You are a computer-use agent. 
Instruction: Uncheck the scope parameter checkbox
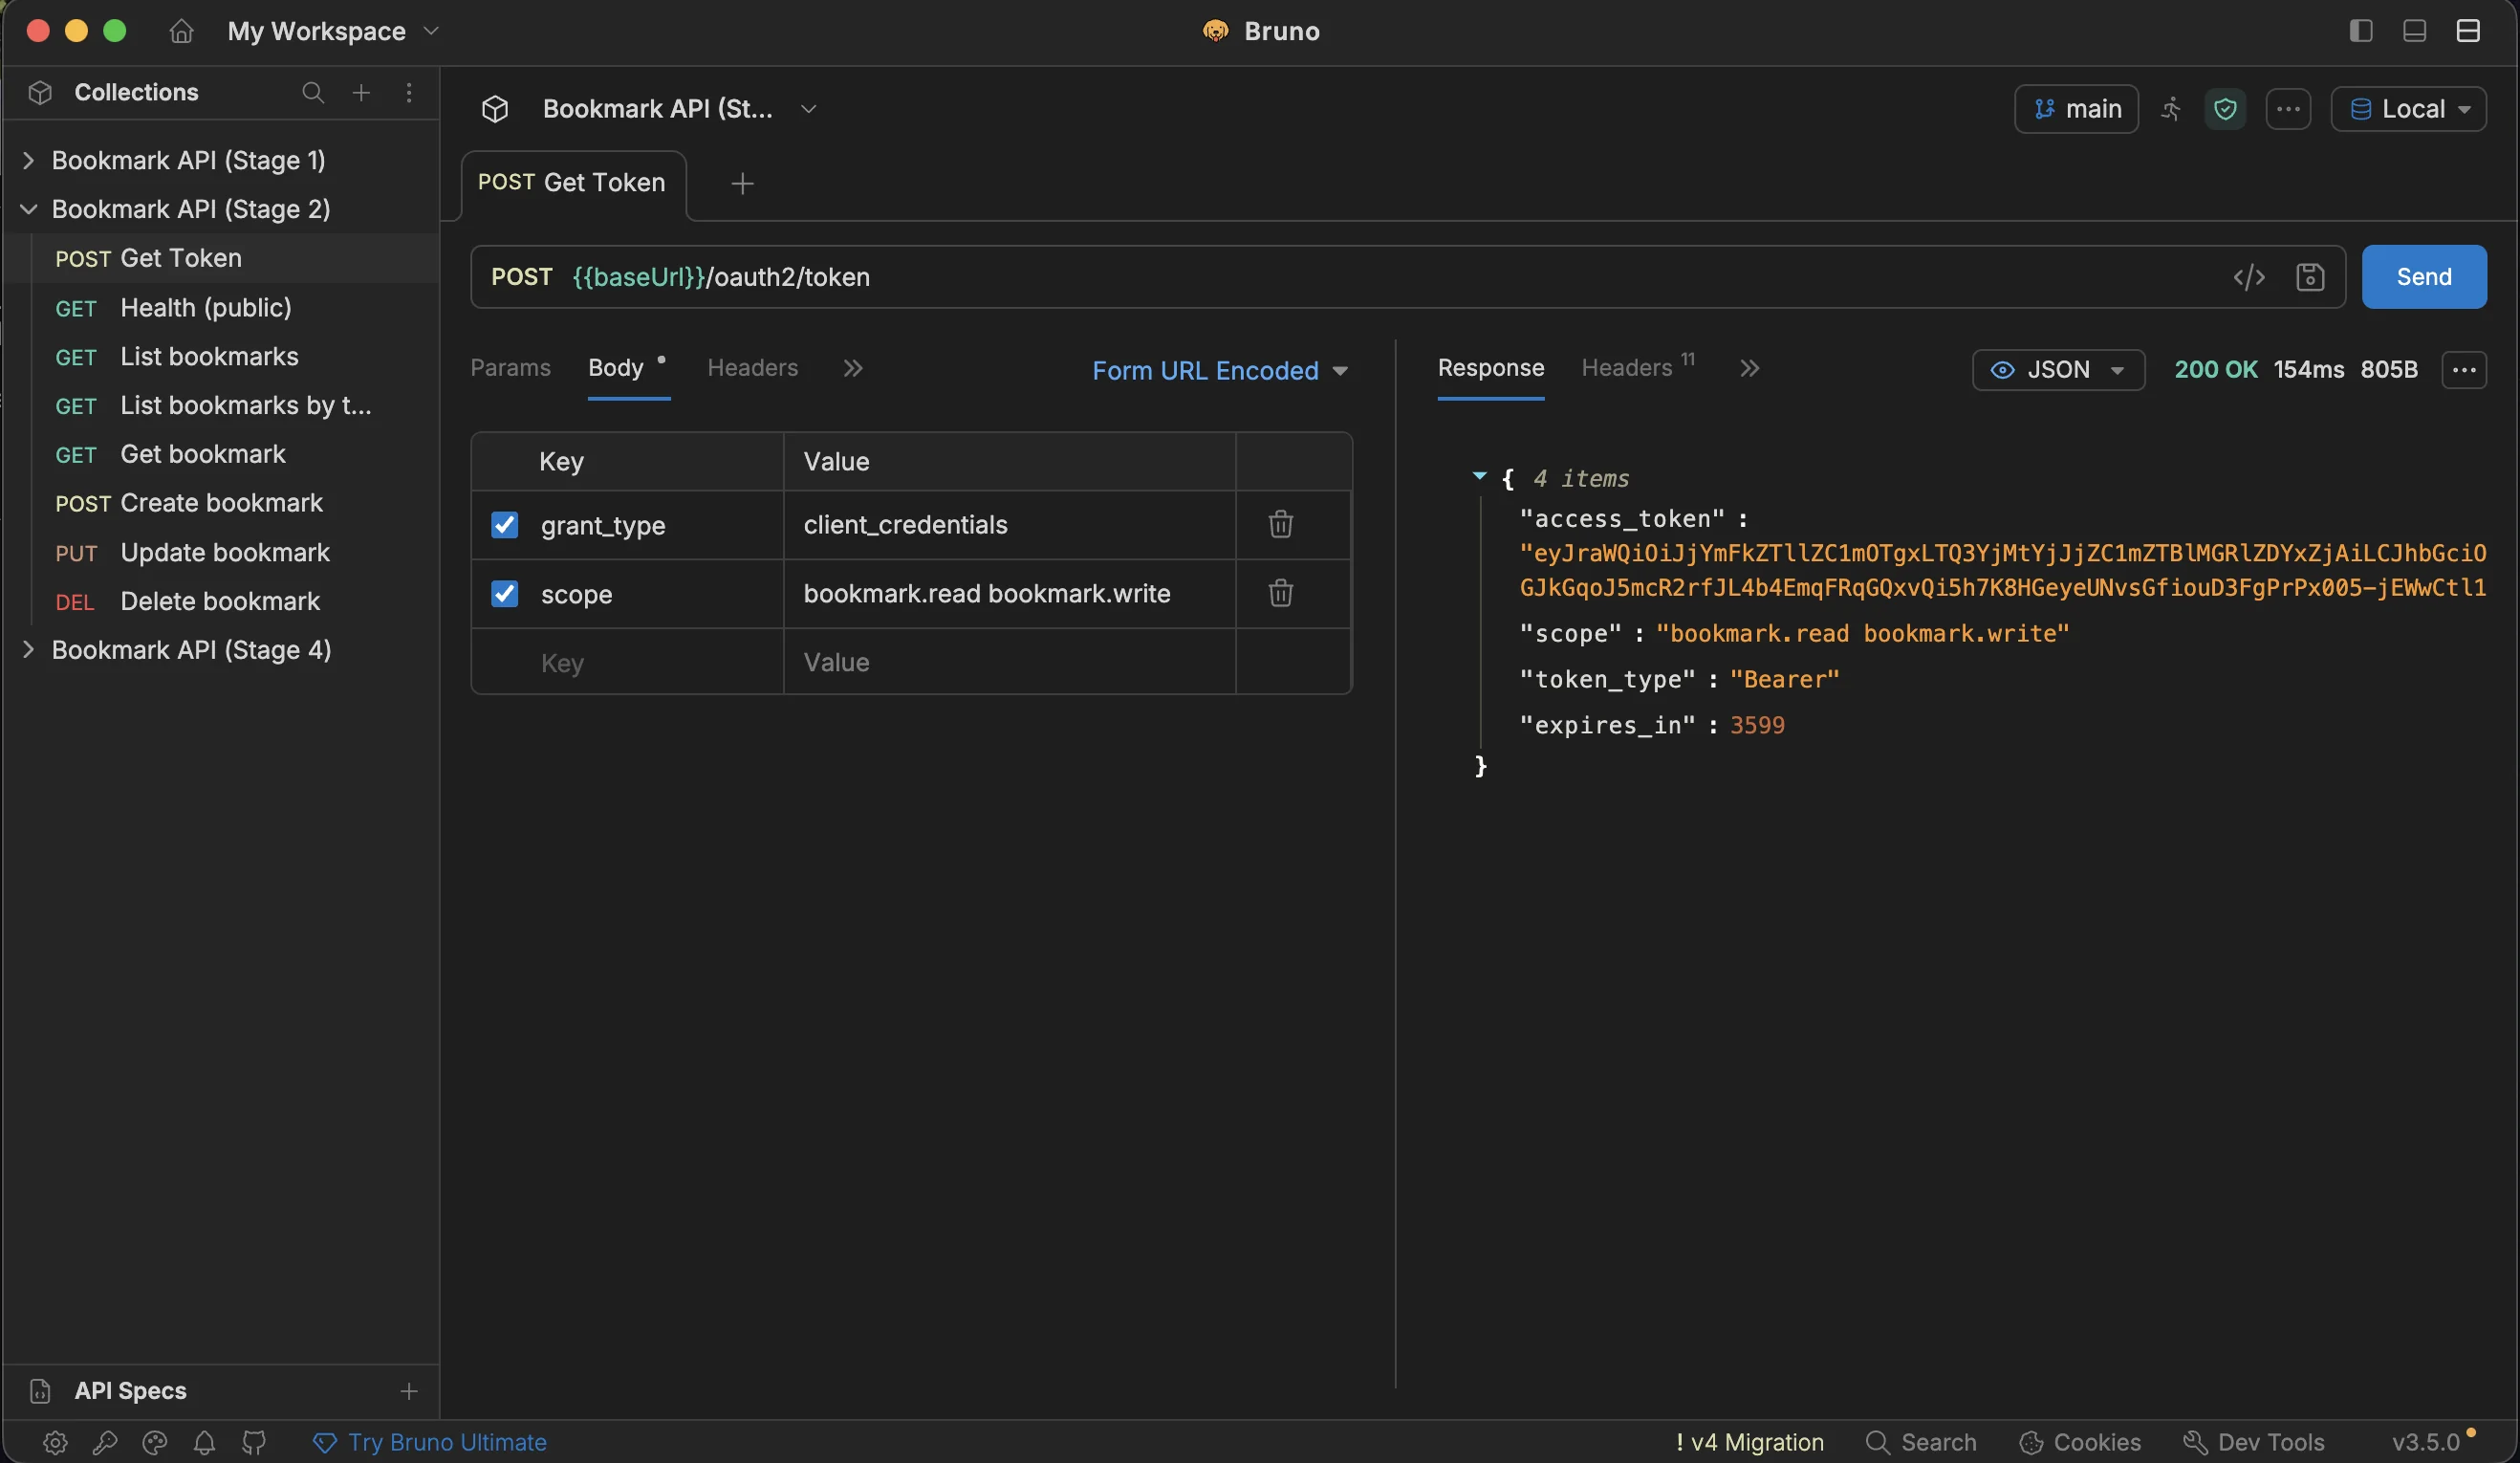pyautogui.click(x=505, y=594)
